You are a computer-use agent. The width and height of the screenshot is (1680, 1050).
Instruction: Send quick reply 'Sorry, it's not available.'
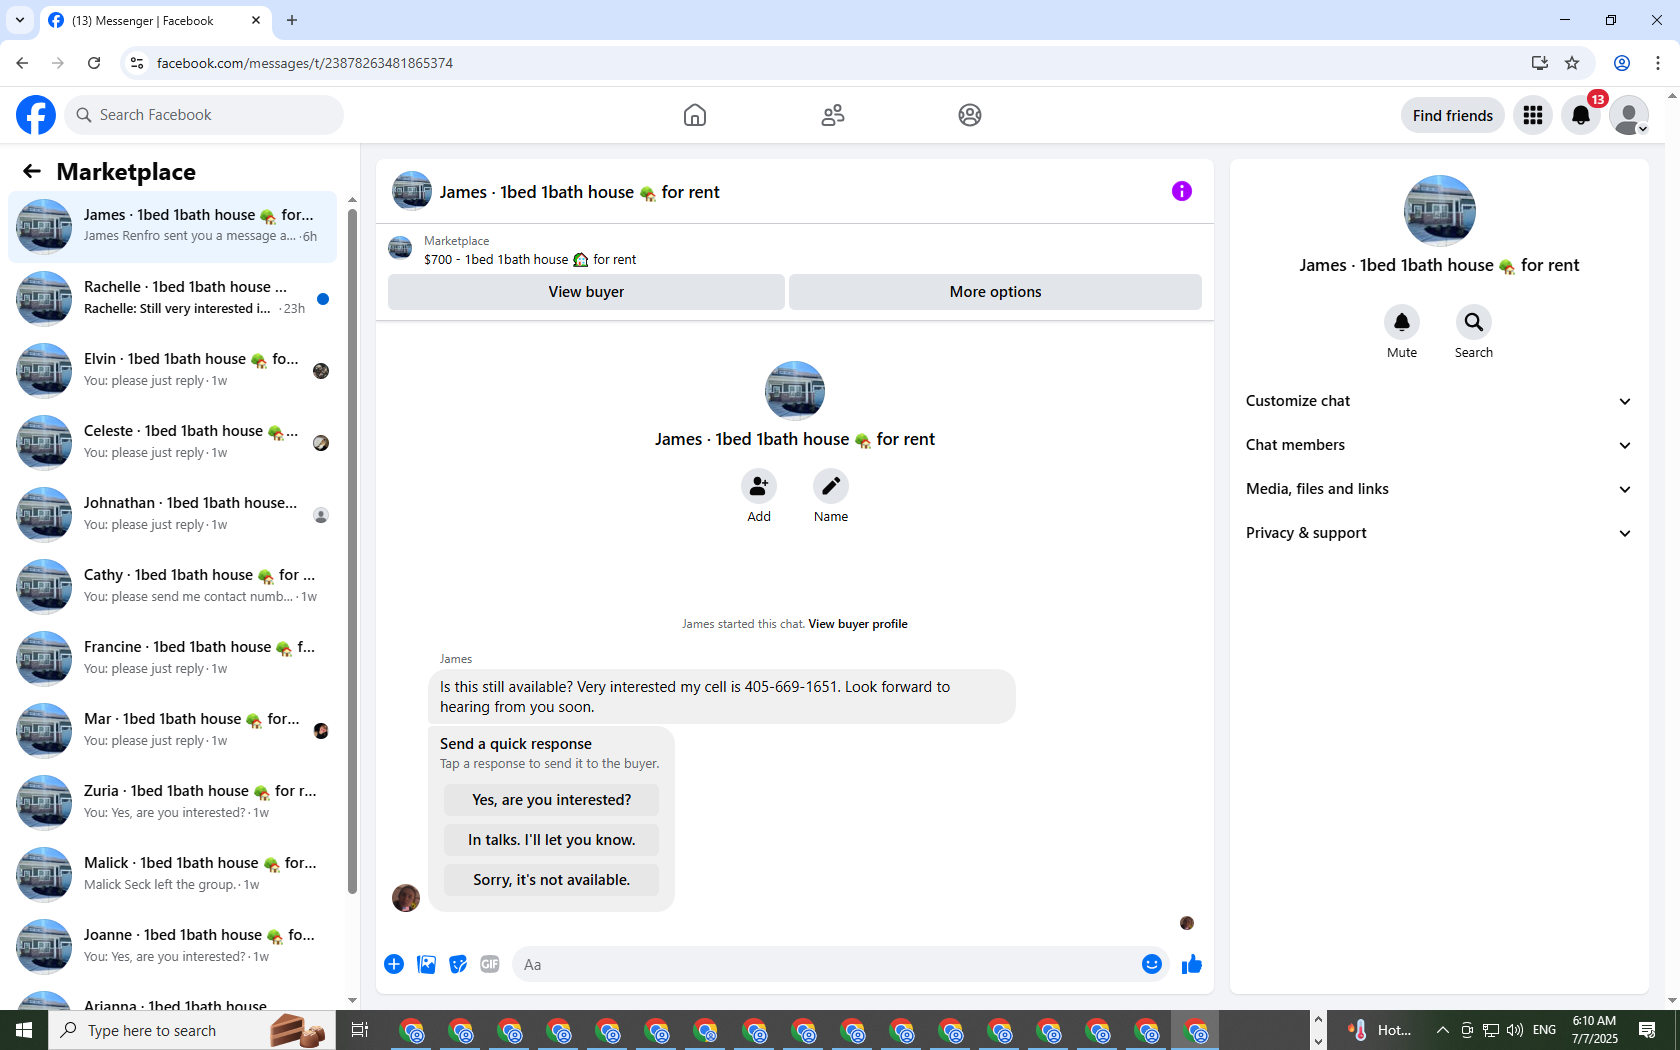(551, 880)
